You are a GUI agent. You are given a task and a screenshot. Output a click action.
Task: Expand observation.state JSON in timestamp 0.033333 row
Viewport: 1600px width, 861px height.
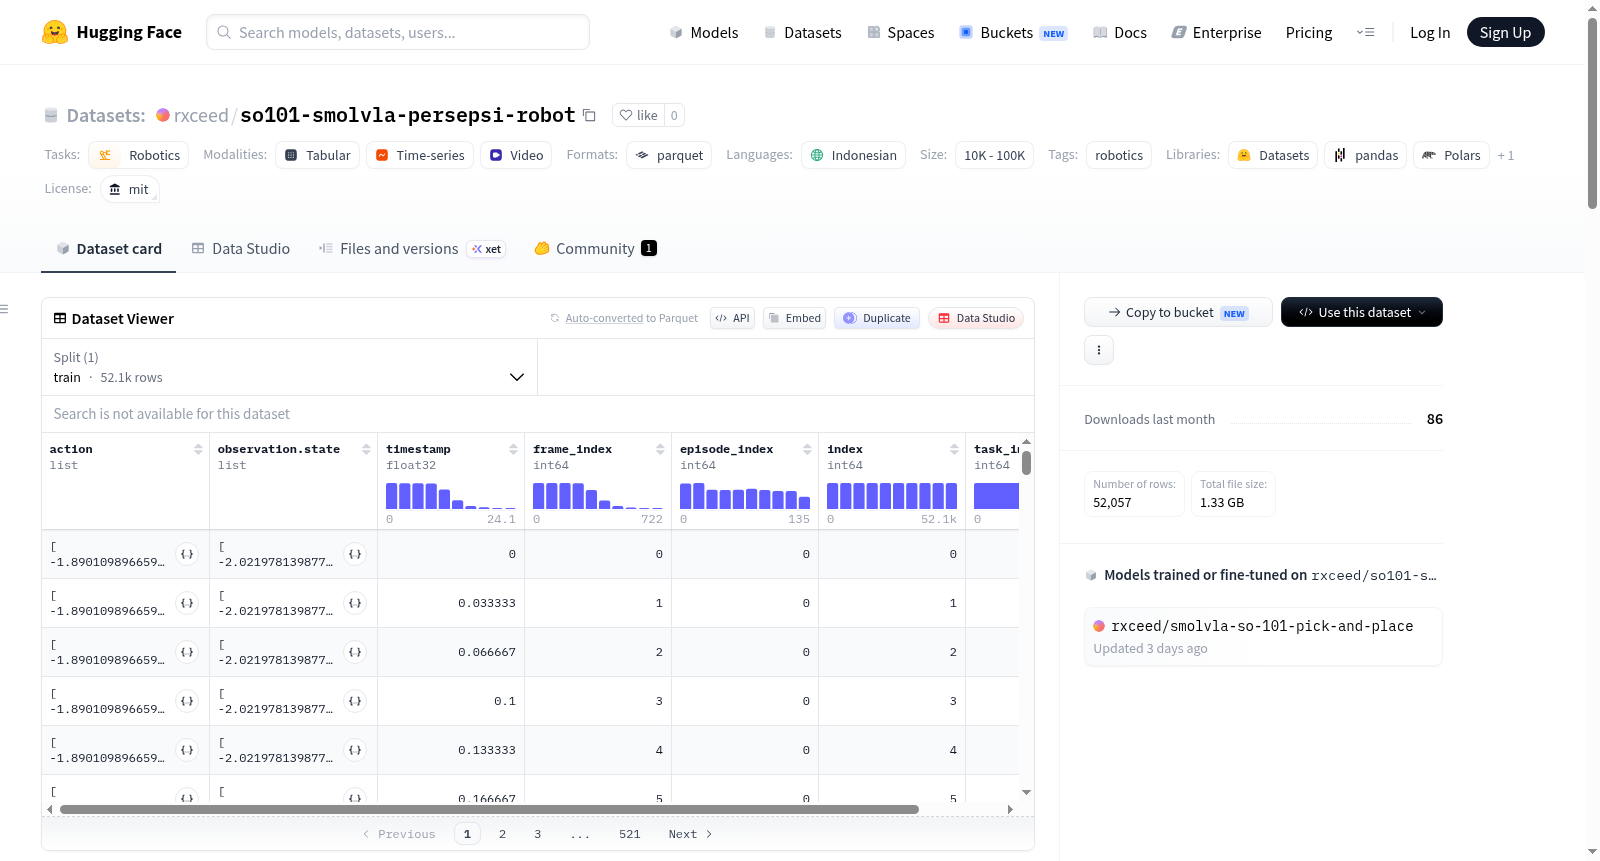pyautogui.click(x=355, y=603)
